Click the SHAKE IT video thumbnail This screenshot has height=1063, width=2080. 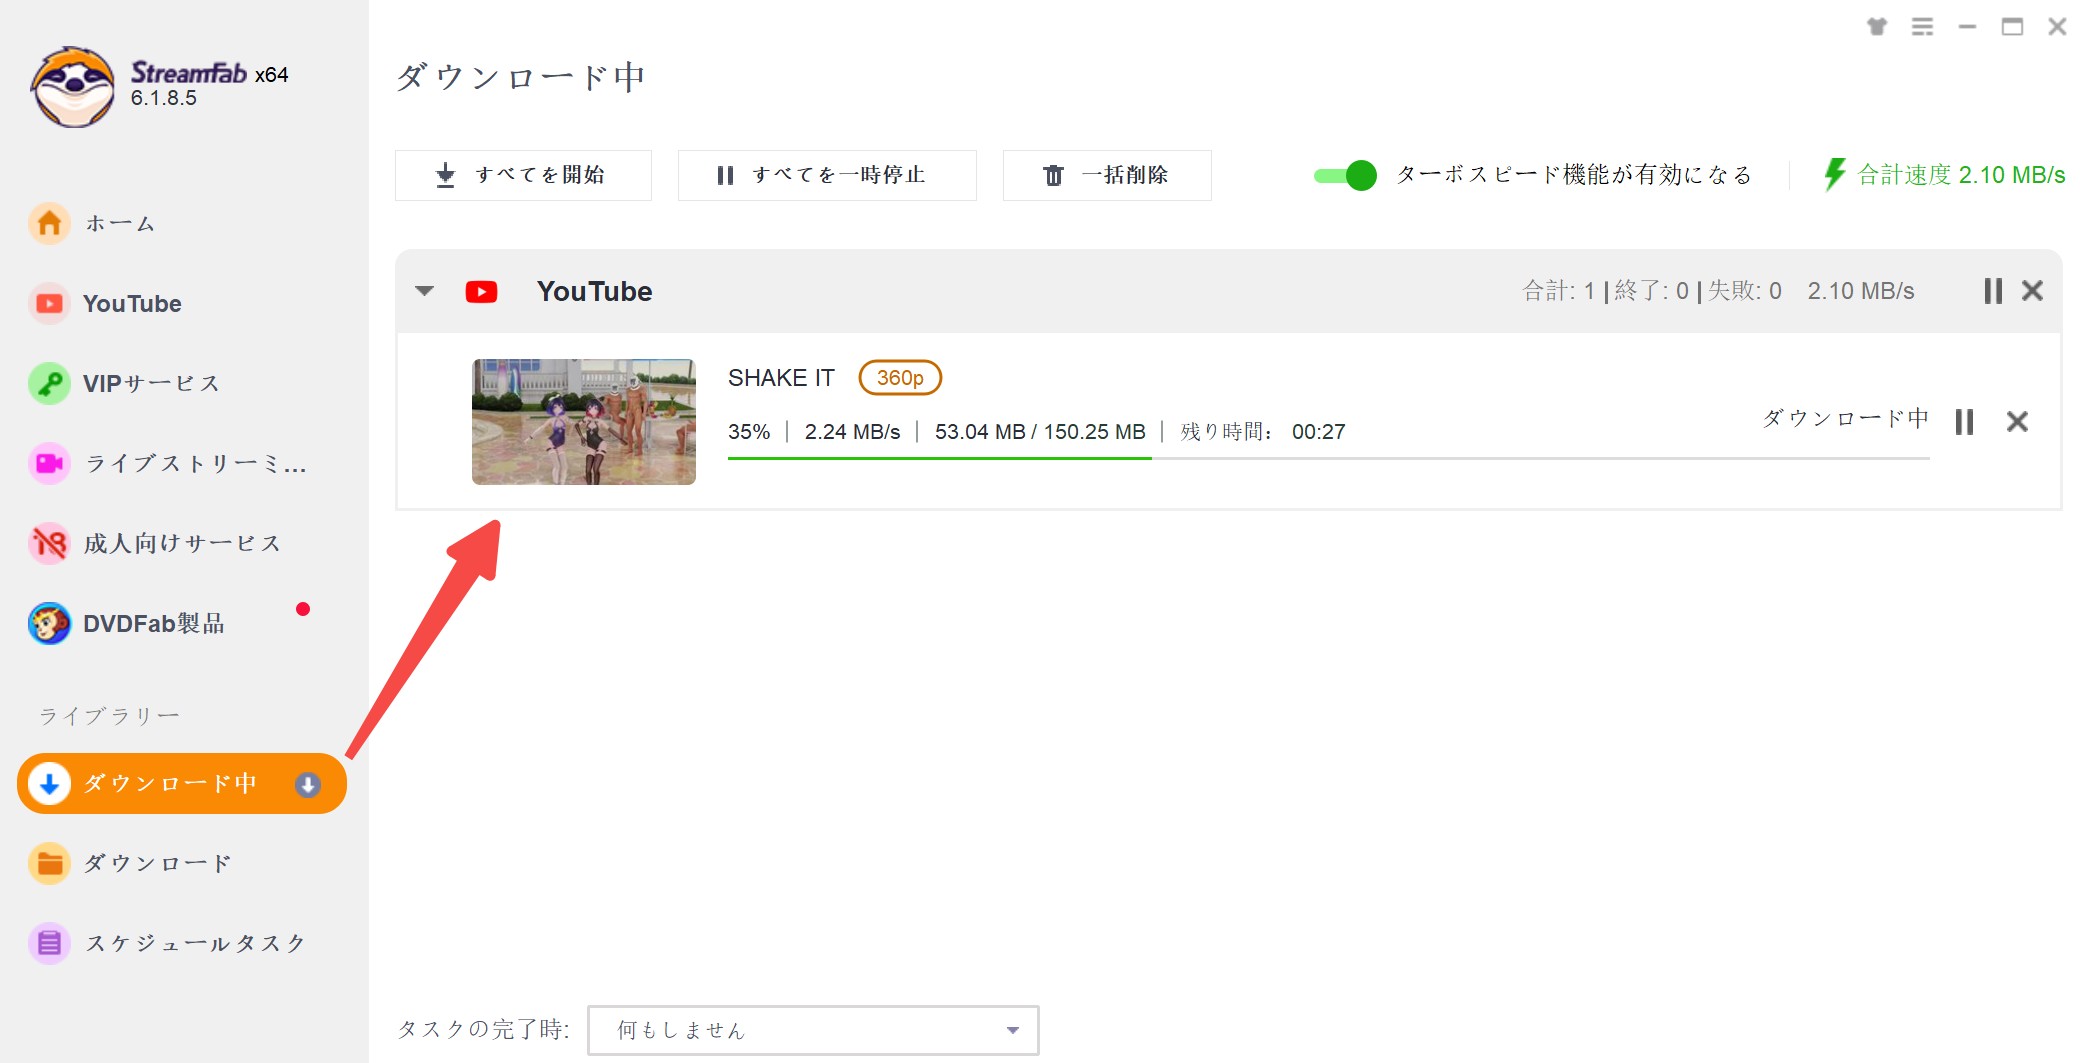pyautogui.click(x=584, y=422)
